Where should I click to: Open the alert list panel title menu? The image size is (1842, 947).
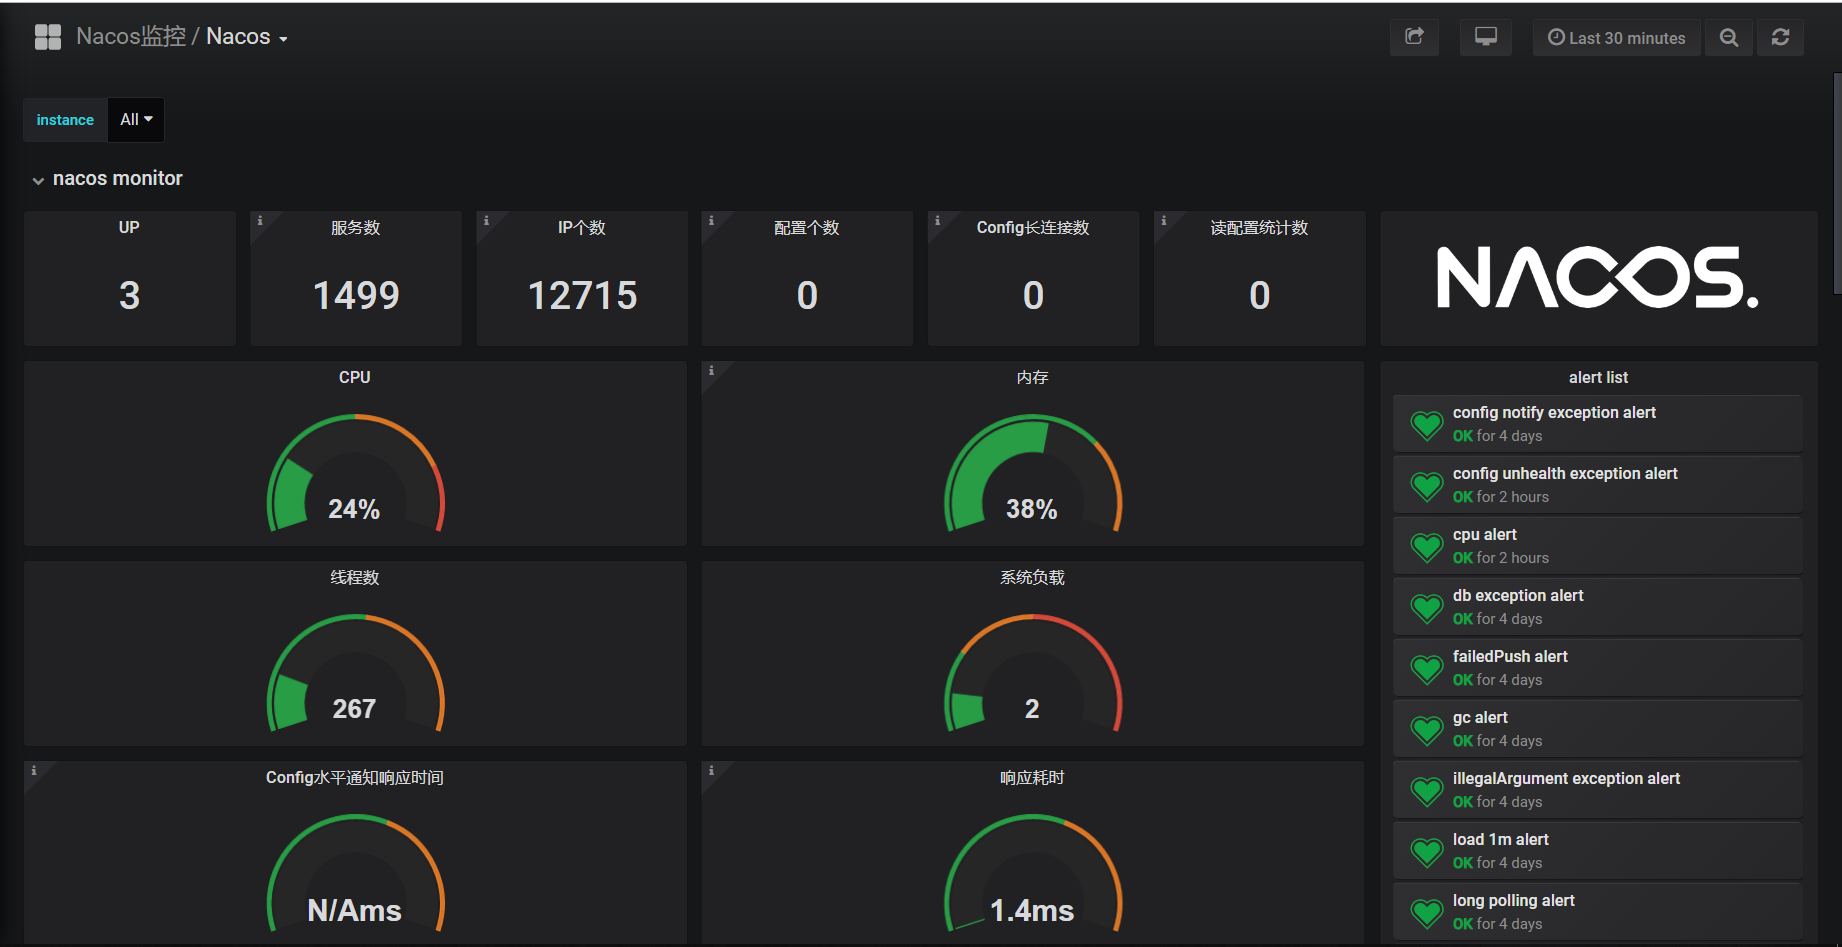1598,377
